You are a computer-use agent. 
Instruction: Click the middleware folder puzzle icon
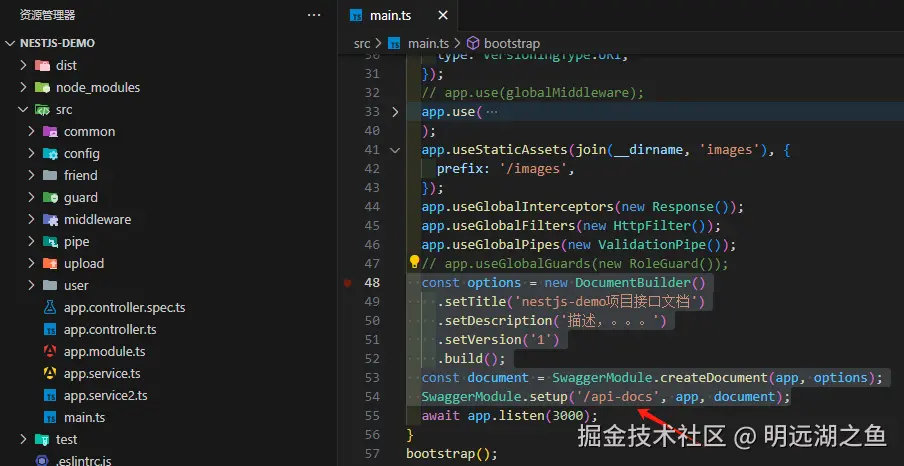point(50,219)
